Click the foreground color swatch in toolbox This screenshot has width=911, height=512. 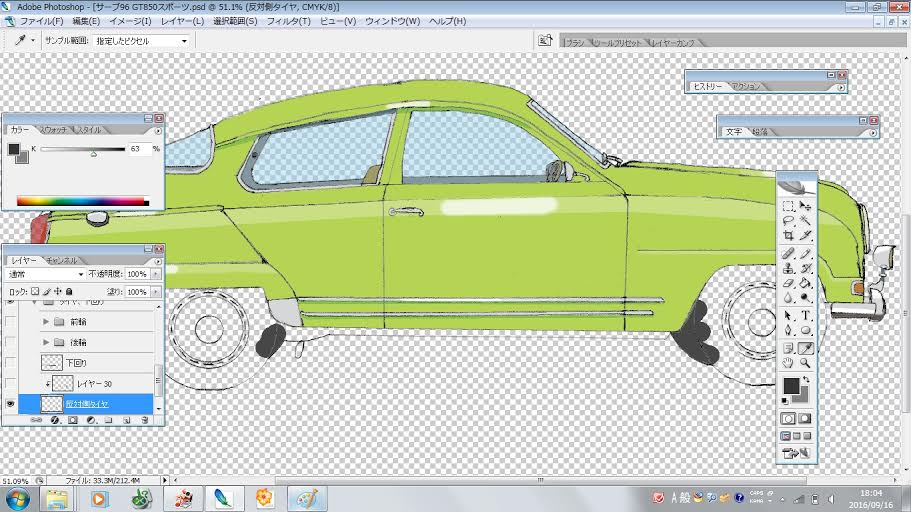[791, 385]
